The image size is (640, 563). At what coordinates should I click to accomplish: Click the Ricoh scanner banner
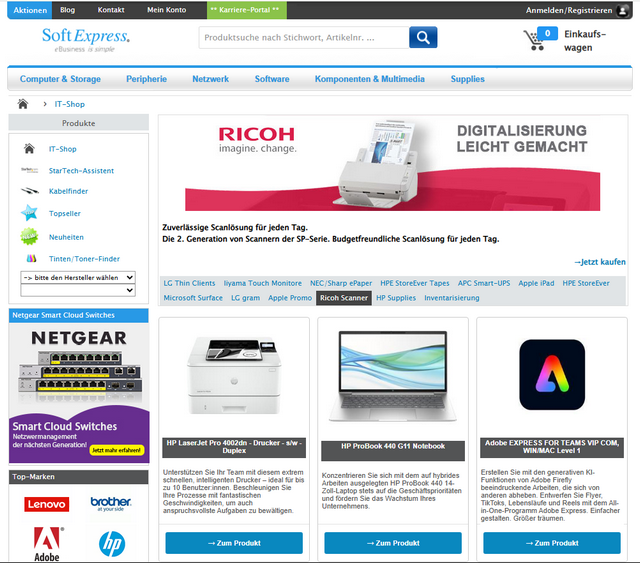click(392, 166)
